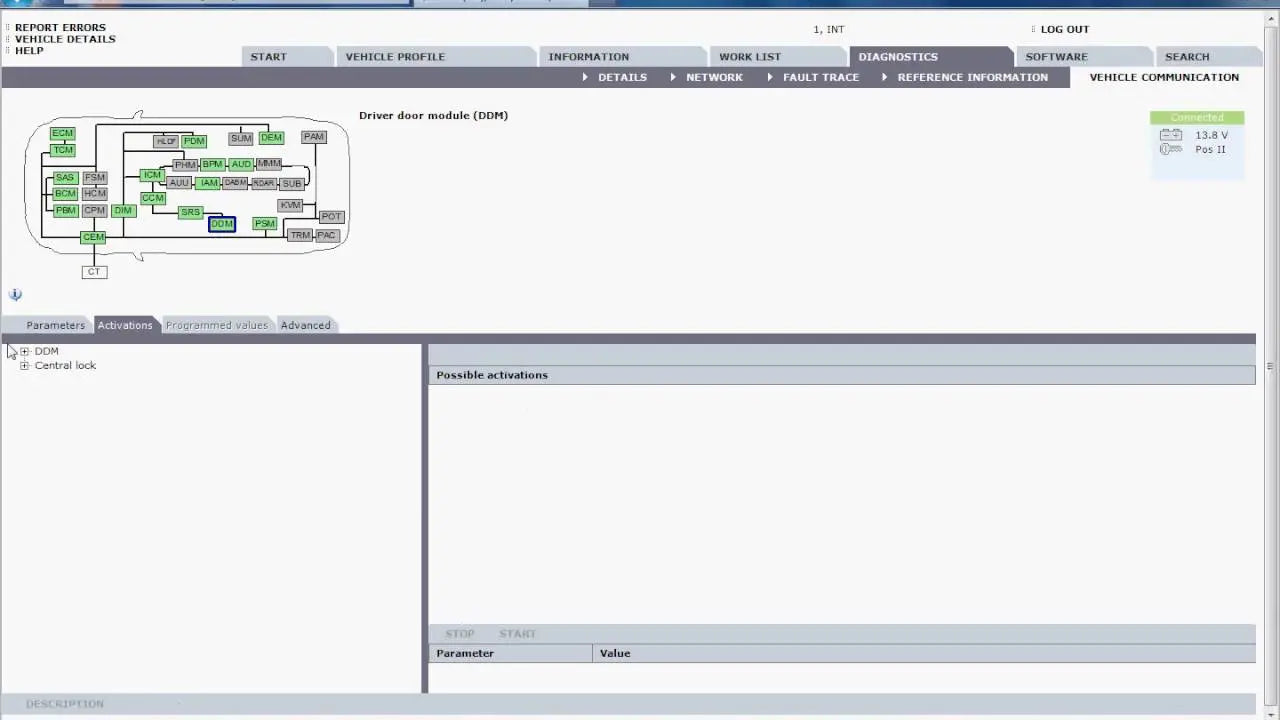Click the START activation button
This screenshot has height=720, width=1280.
coord(517,633)
